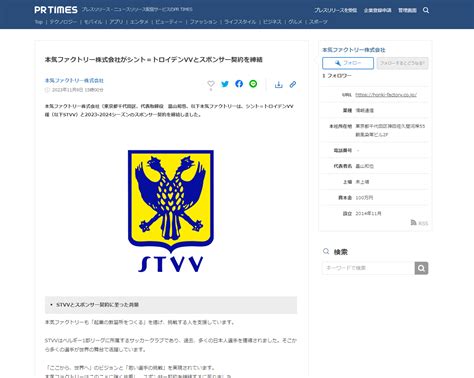The height and width of the screenshot is (378, 474).
Task: Like the article with the heart icon
Action: 211,84
